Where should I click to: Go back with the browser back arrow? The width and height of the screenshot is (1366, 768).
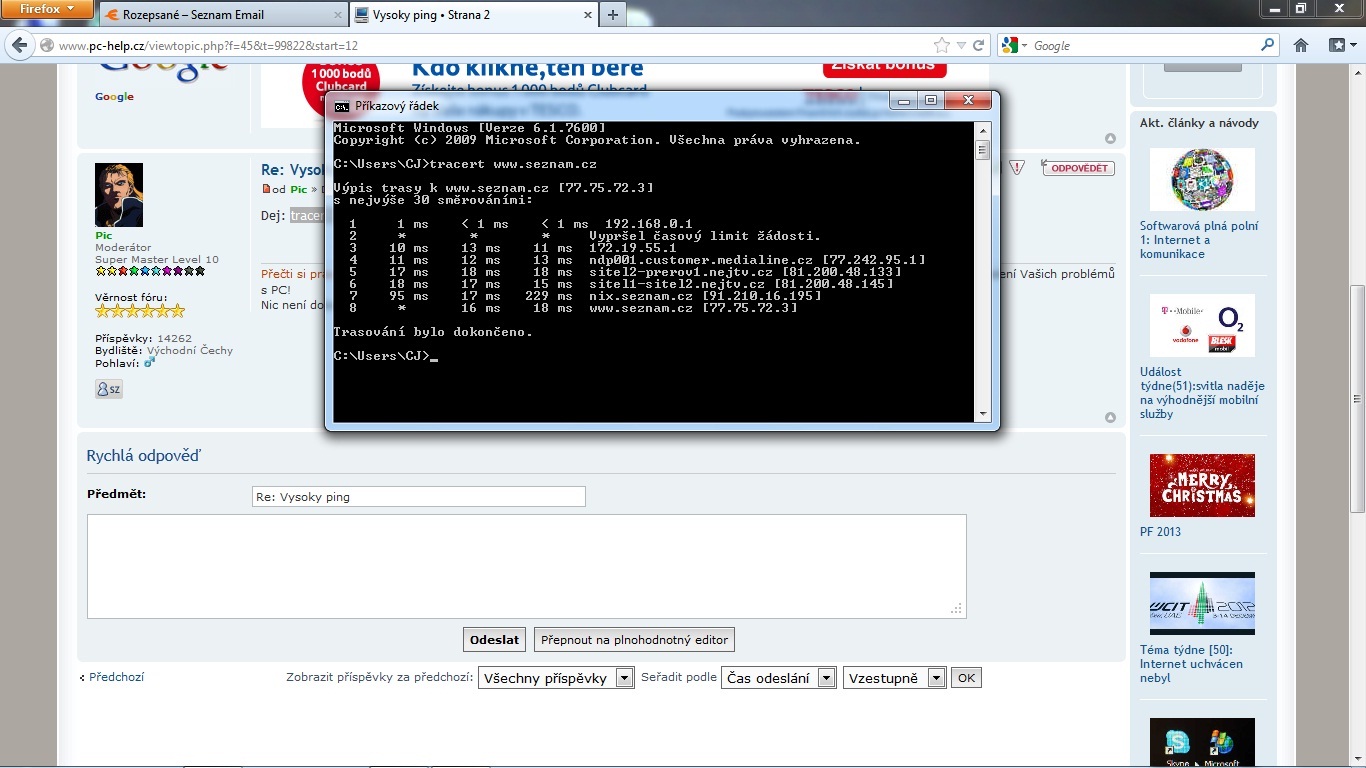(19, 45)
